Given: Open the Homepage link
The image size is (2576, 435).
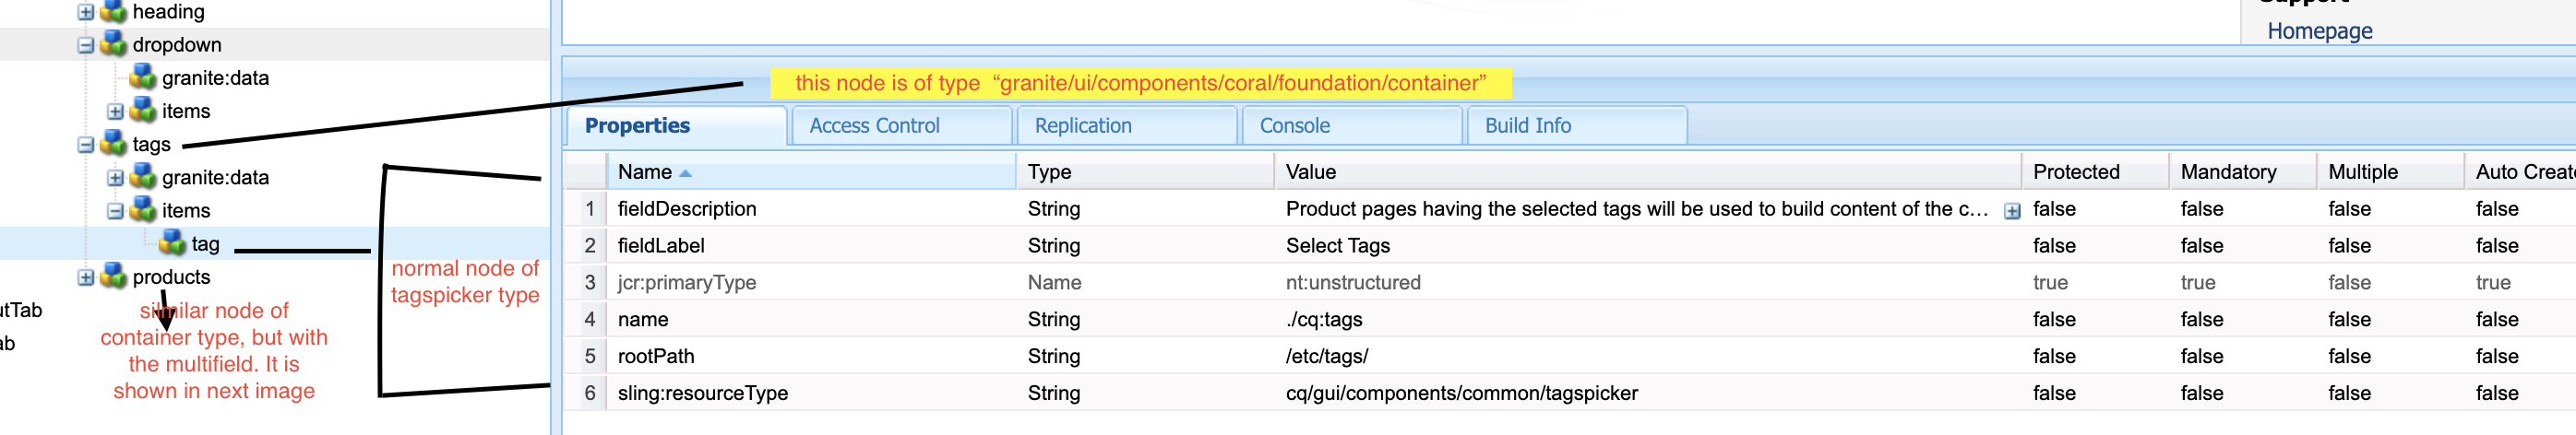Looking at the screenshot, I should (2319, 31).
